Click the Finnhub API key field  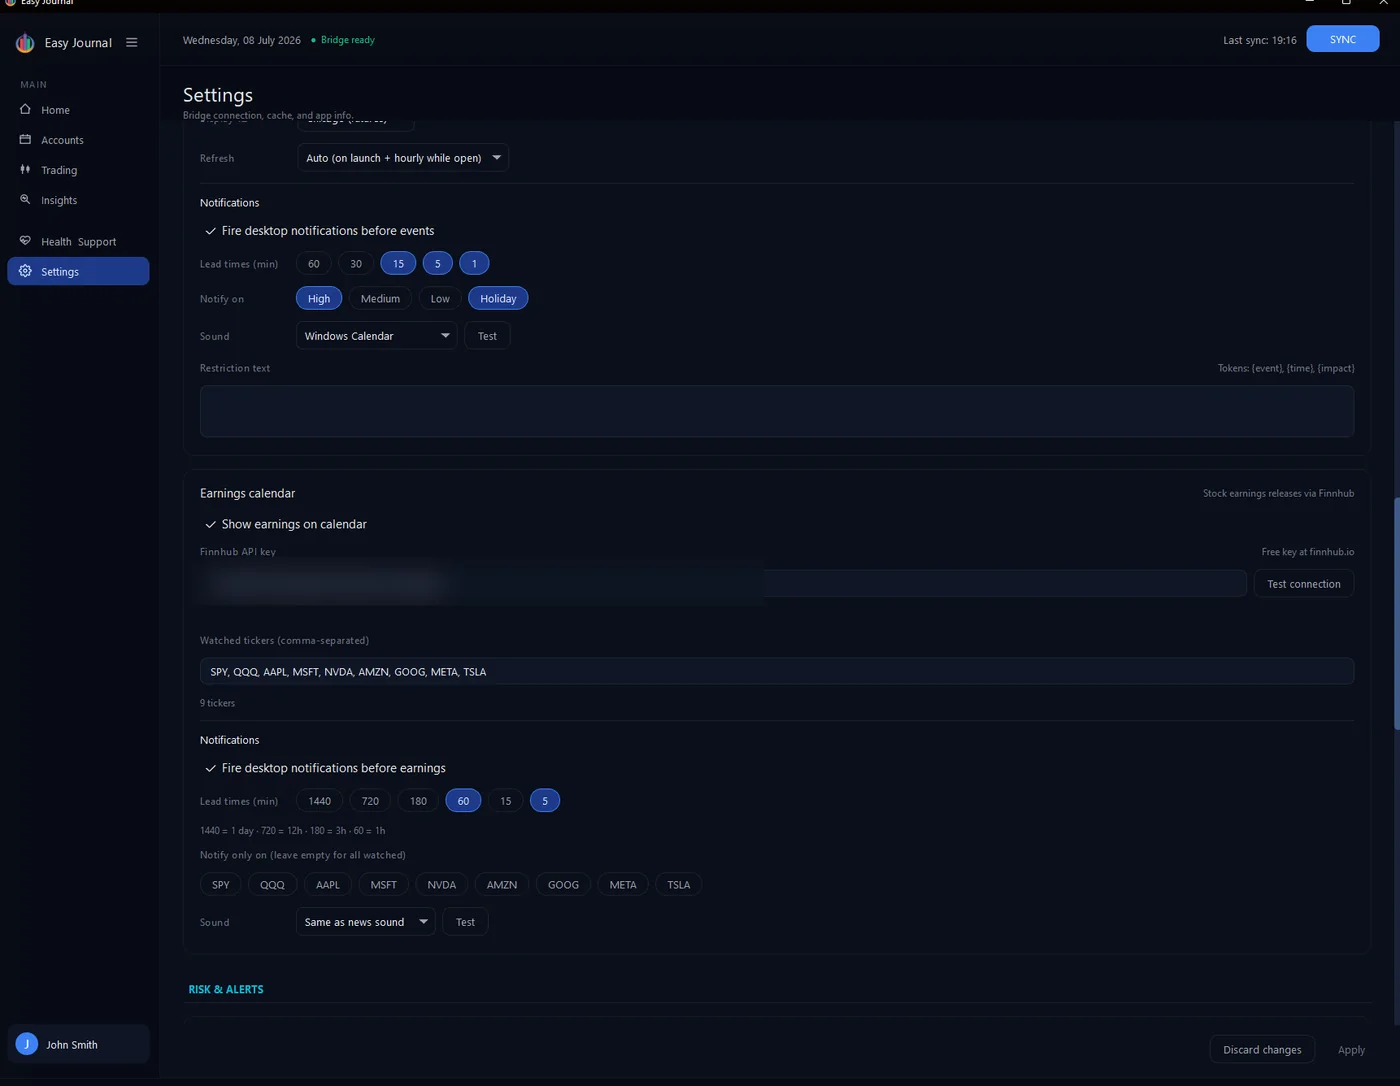[723, 584]
